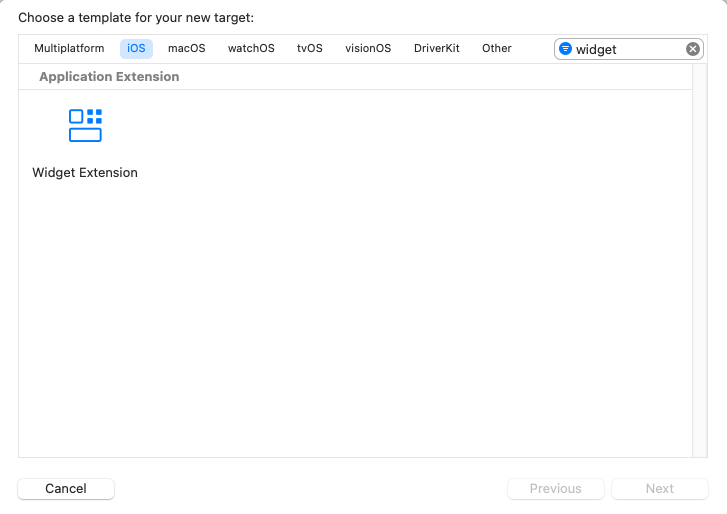This screenshot has width=727, height=514.
Task: Click the Previous button
Action: (555, 489)
